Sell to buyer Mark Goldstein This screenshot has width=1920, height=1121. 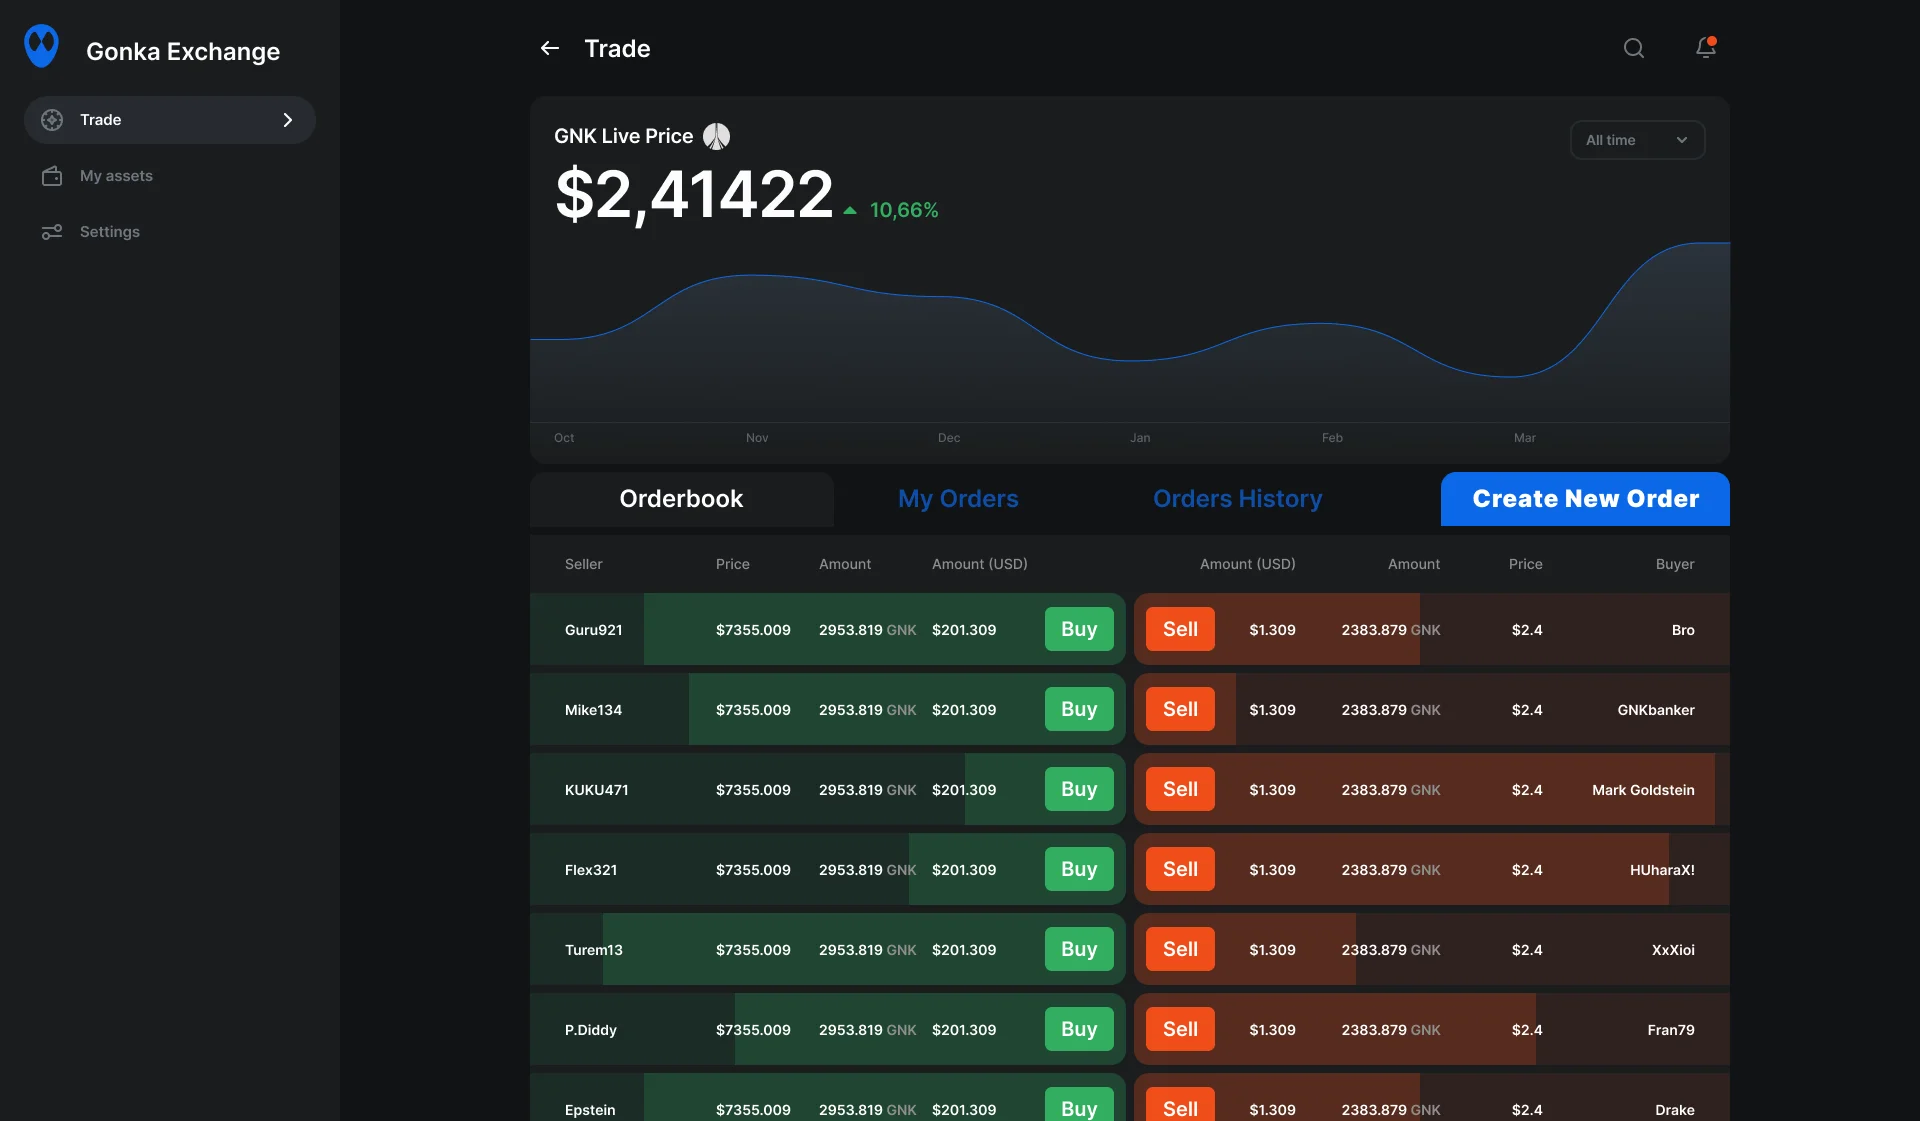[1180, 789]
